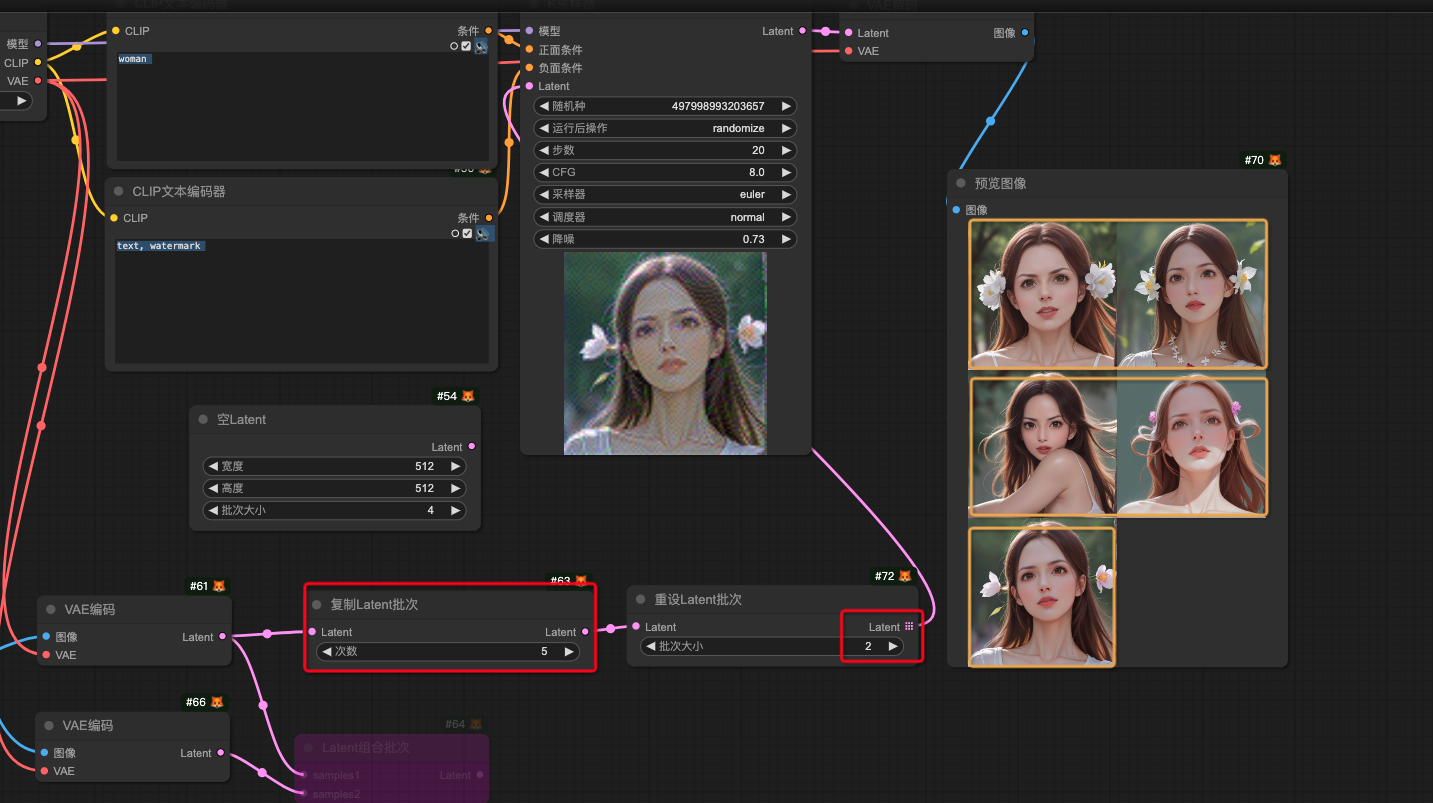This screenshot has height=803, width=1433.
Task: Click the Latent output port of VAE编码 #61
Action: [222, 637]
